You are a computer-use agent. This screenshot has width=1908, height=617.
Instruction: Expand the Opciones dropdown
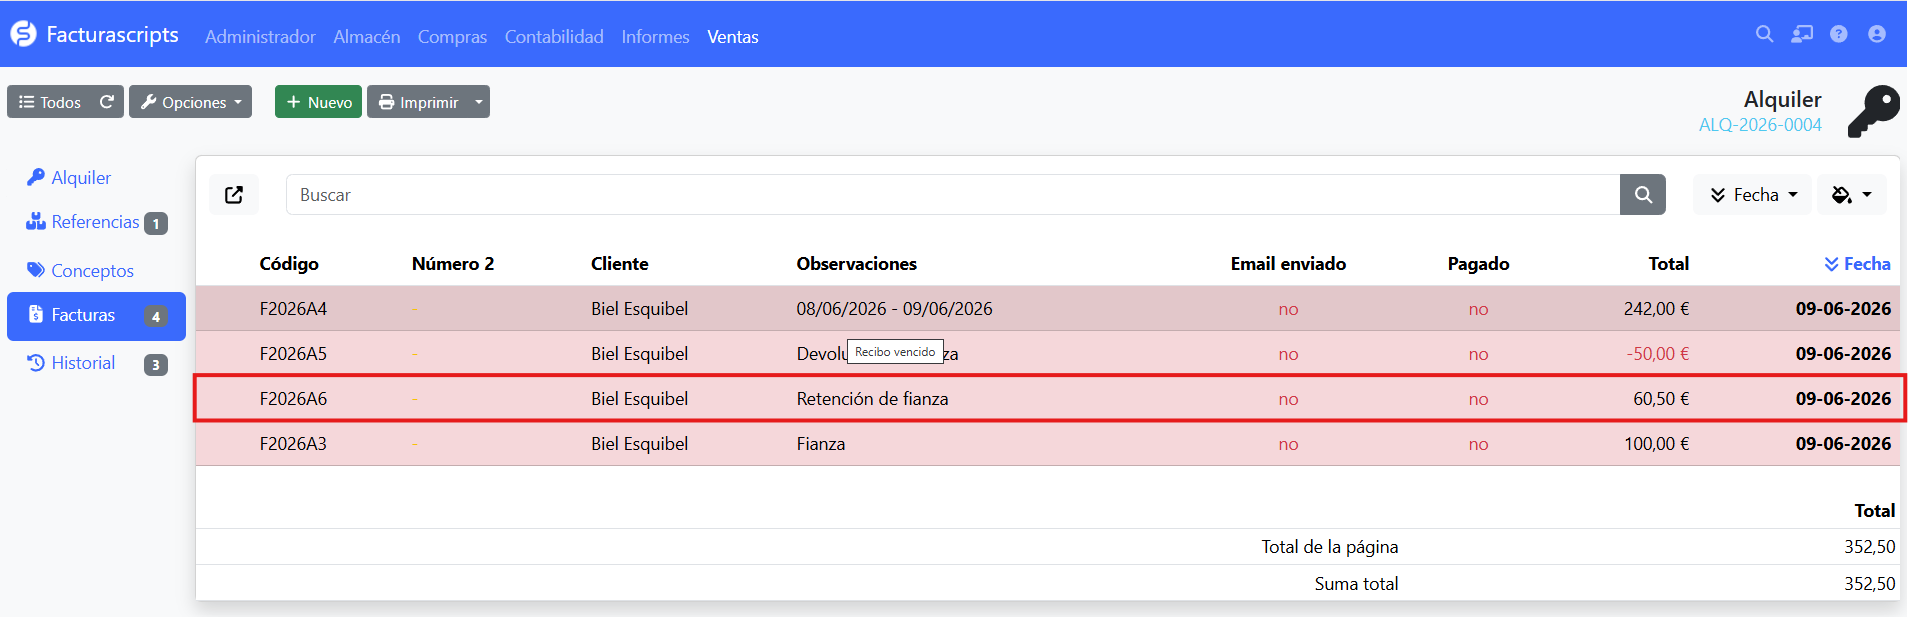coord(190,102)
